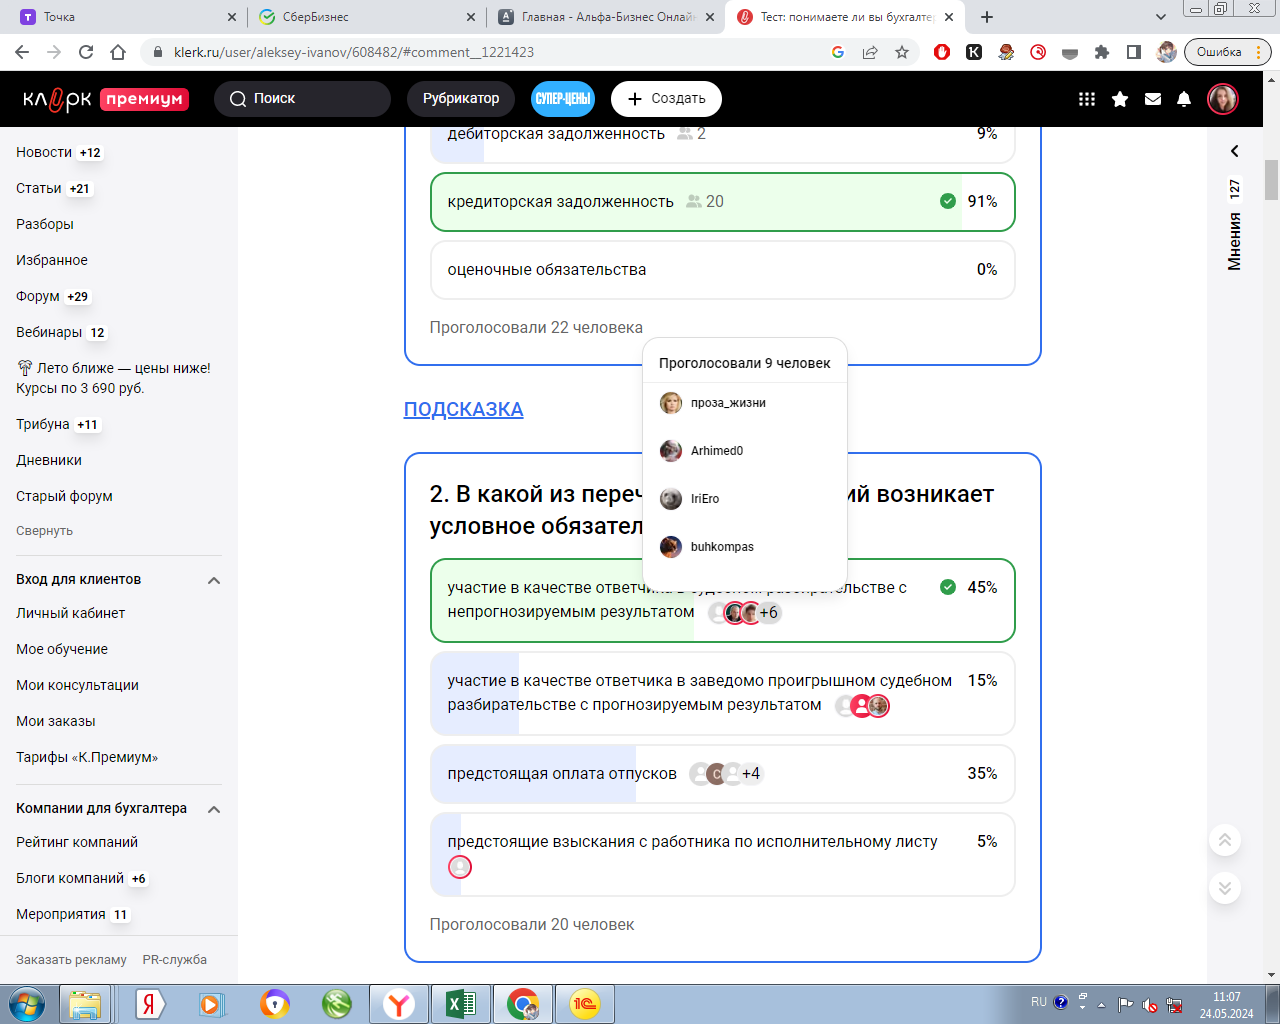Open Excel from the taskbar
Screen dimensions: 1280x1024
(x=461, y=1003)
